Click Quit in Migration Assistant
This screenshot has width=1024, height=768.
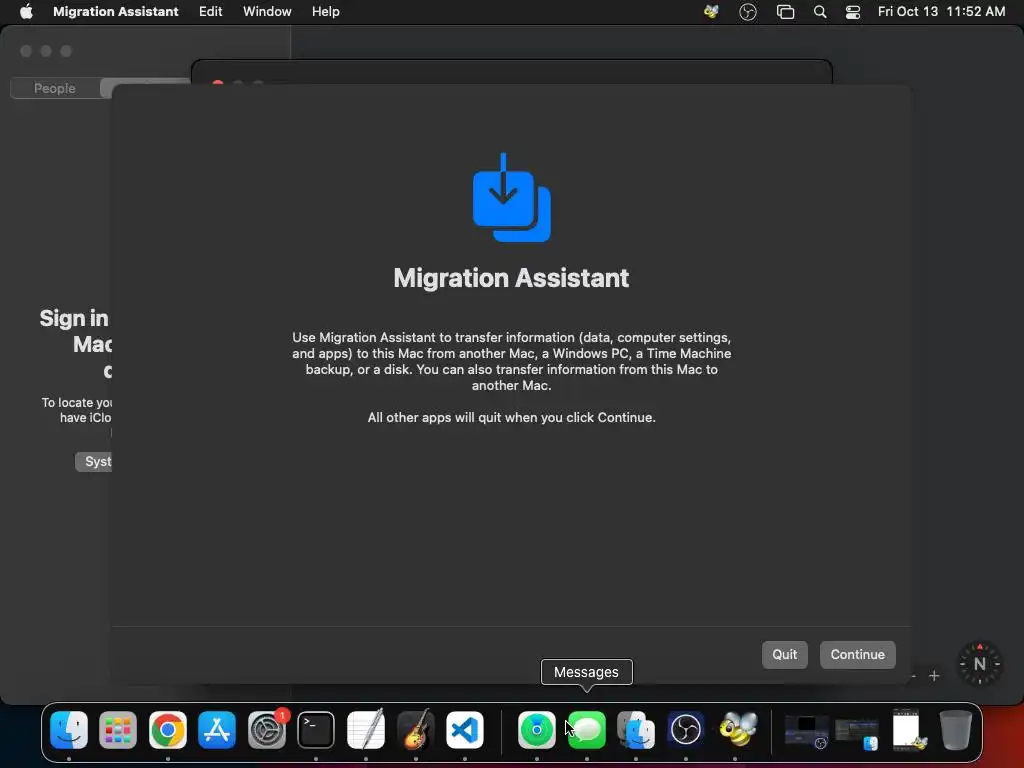tap(784, 654)
